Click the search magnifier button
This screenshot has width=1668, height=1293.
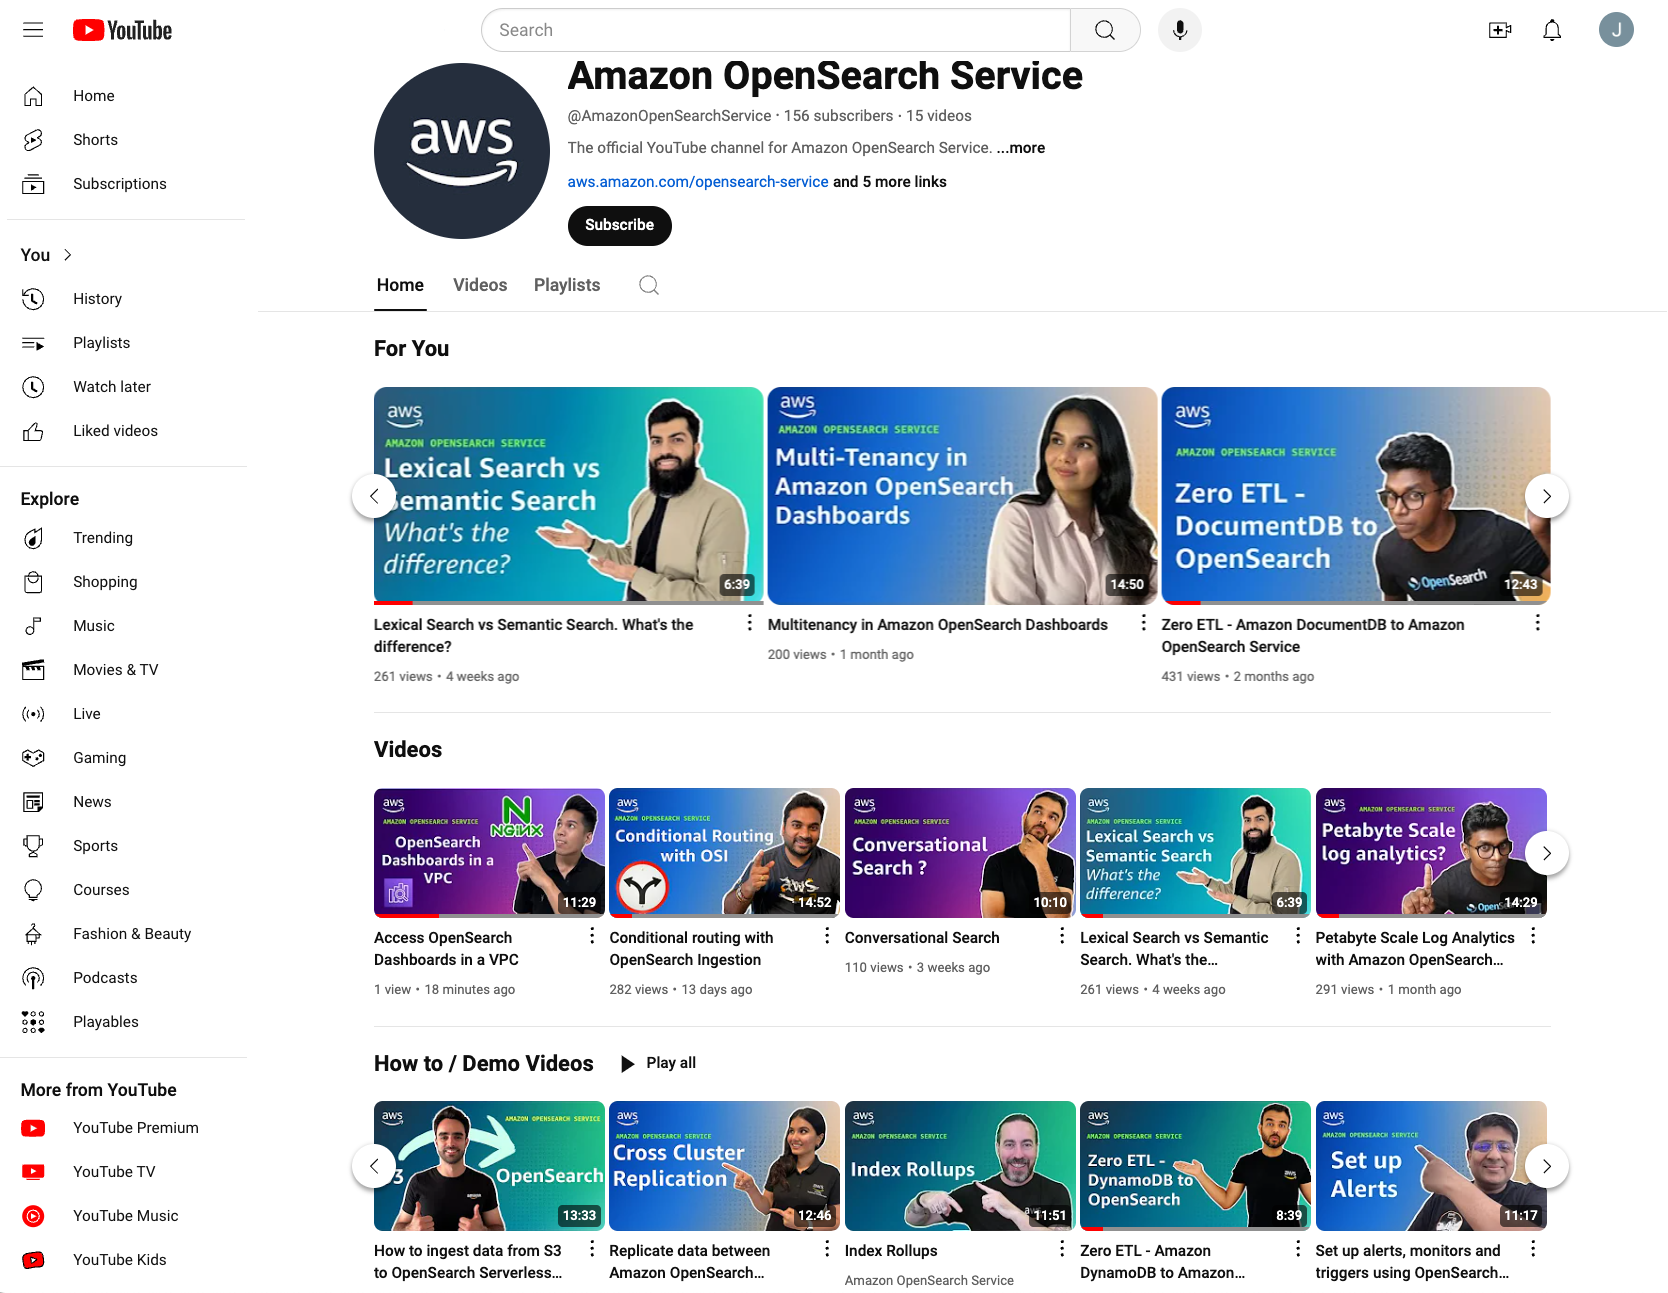coord(1105,30)
